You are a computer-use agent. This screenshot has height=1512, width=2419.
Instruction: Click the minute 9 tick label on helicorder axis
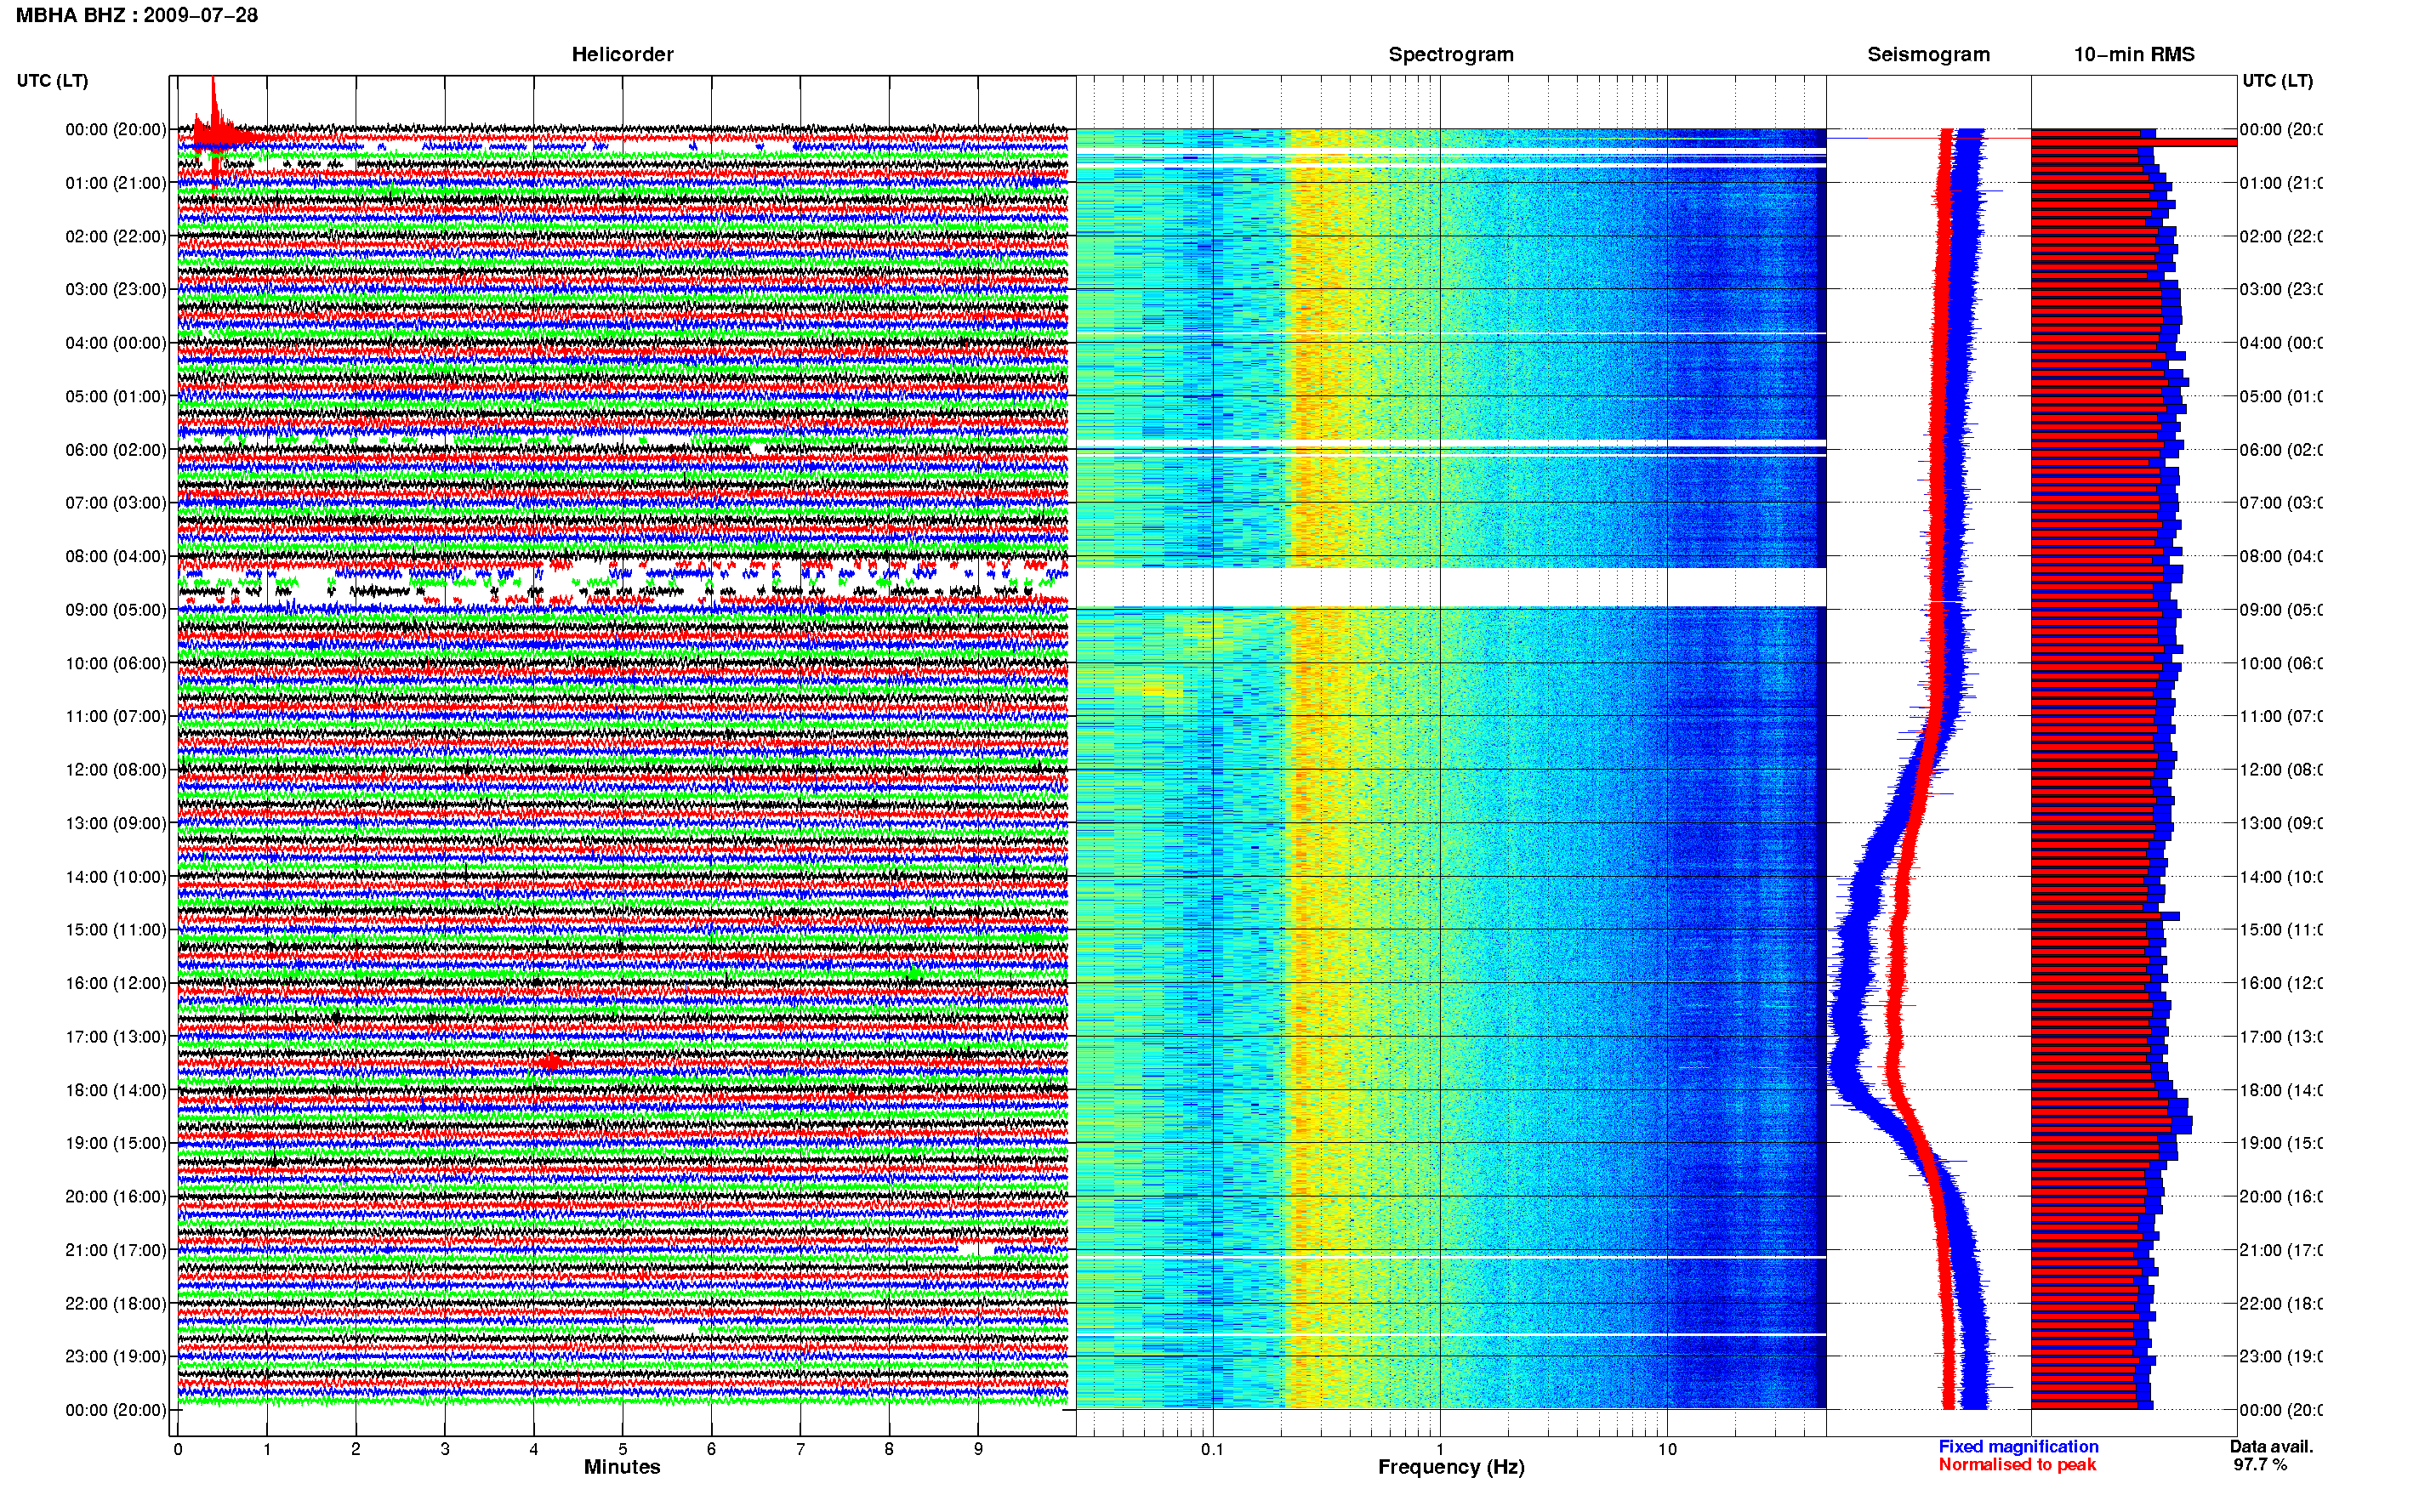click(x=978, y=1449)
